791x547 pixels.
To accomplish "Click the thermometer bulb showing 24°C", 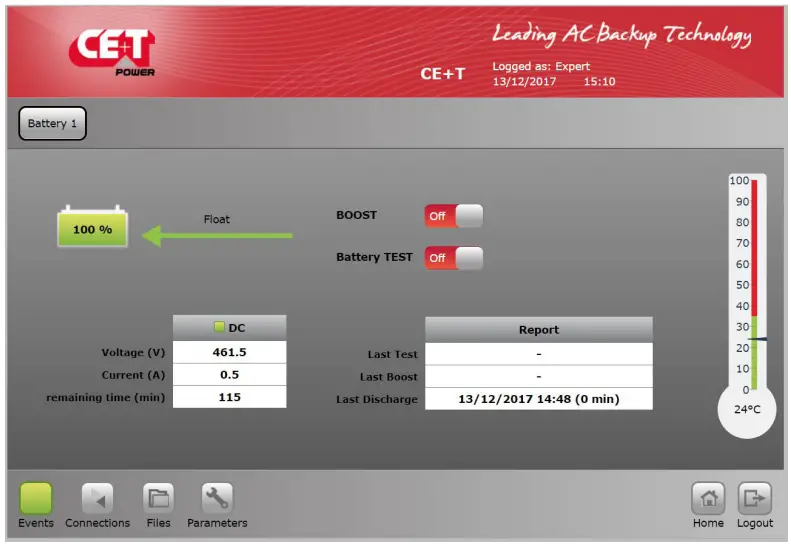I will click(x=747, y=411).
